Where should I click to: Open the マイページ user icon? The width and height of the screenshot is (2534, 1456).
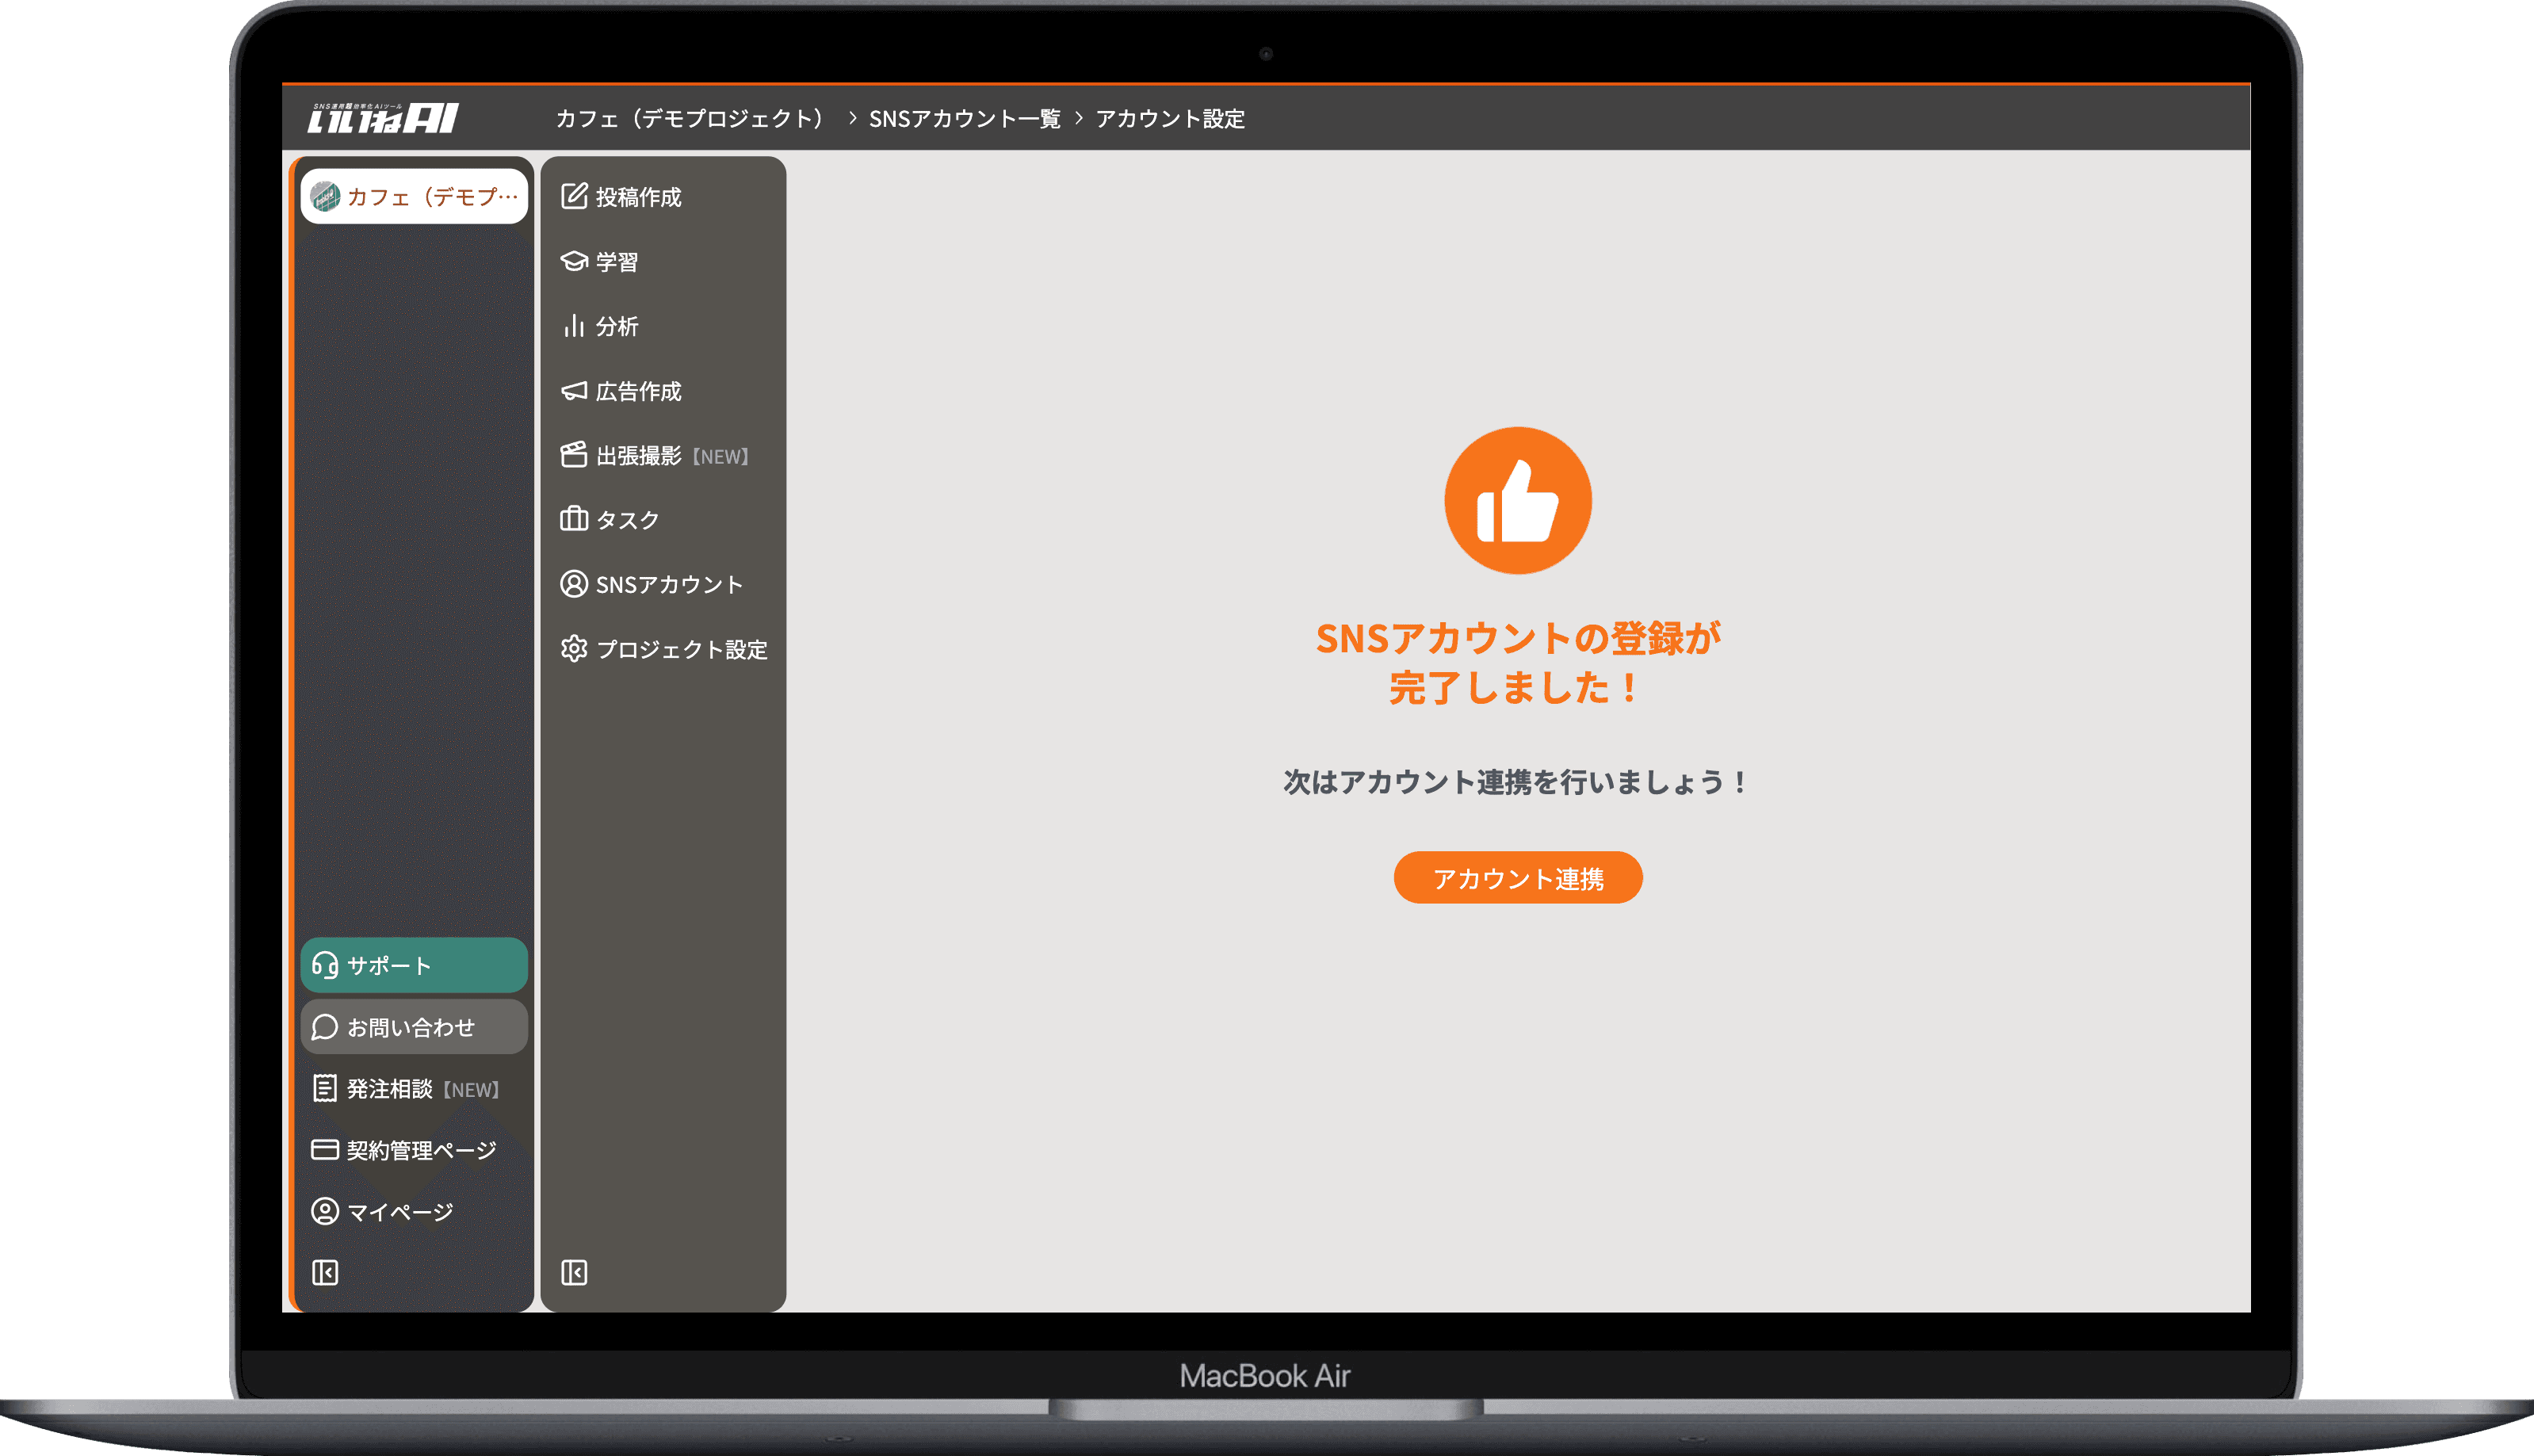coord(324,1211)
